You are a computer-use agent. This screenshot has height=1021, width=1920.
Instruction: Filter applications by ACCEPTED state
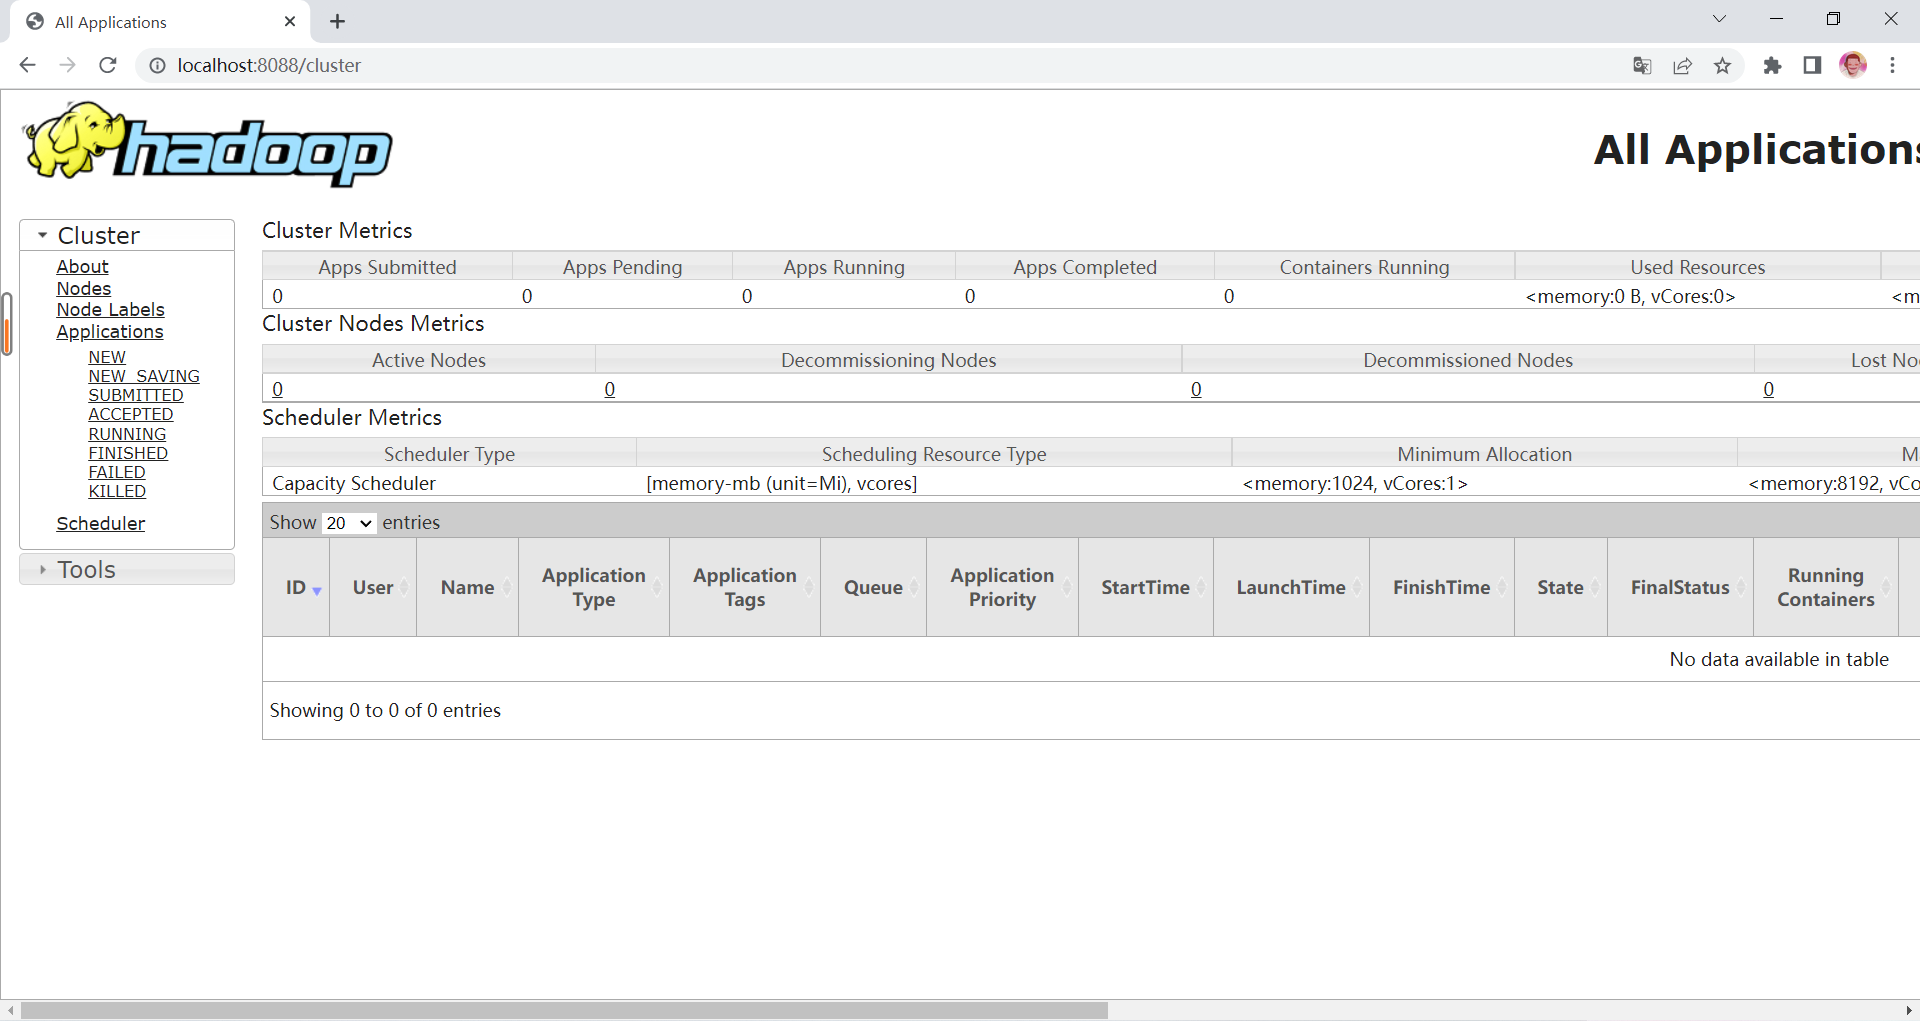(131, 414)
